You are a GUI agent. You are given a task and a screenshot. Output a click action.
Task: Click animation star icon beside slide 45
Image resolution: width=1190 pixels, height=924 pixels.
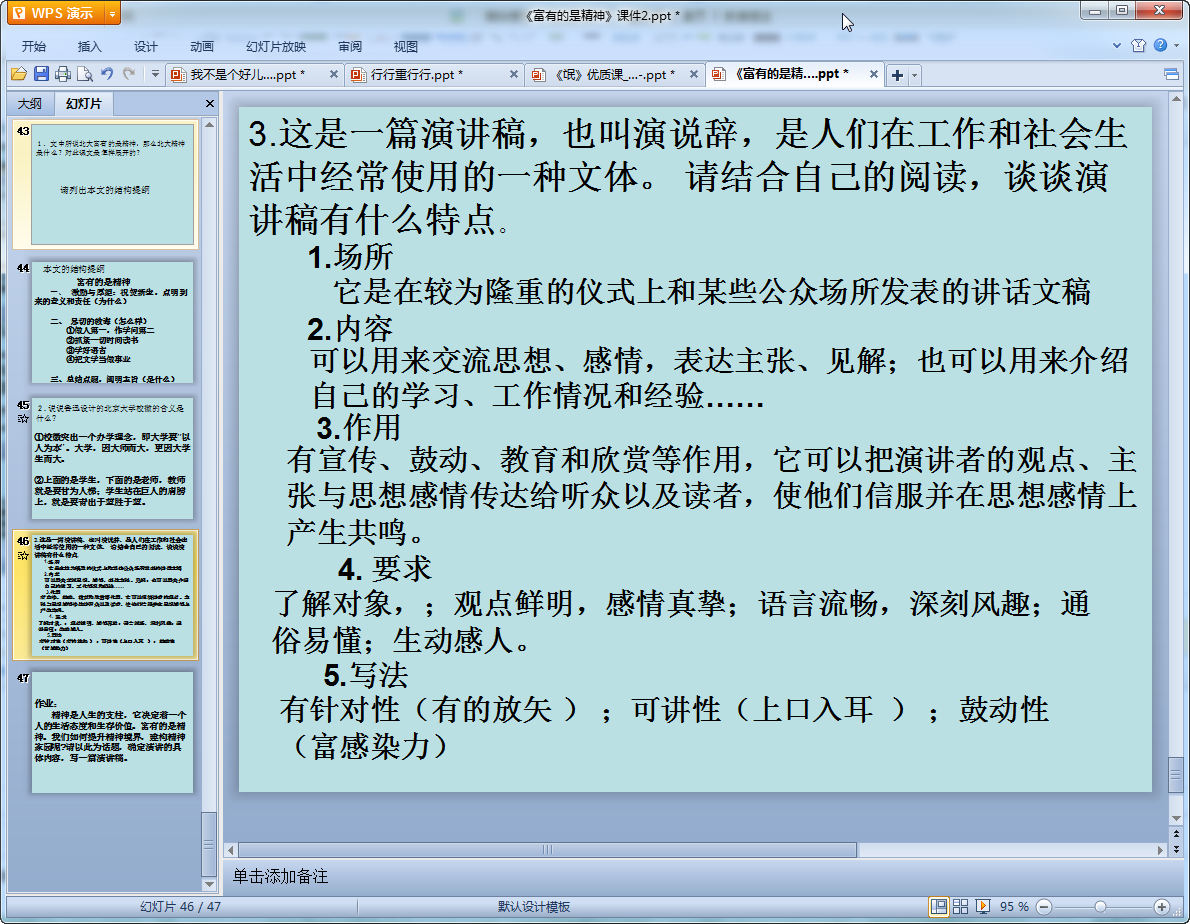click(23, 419)
